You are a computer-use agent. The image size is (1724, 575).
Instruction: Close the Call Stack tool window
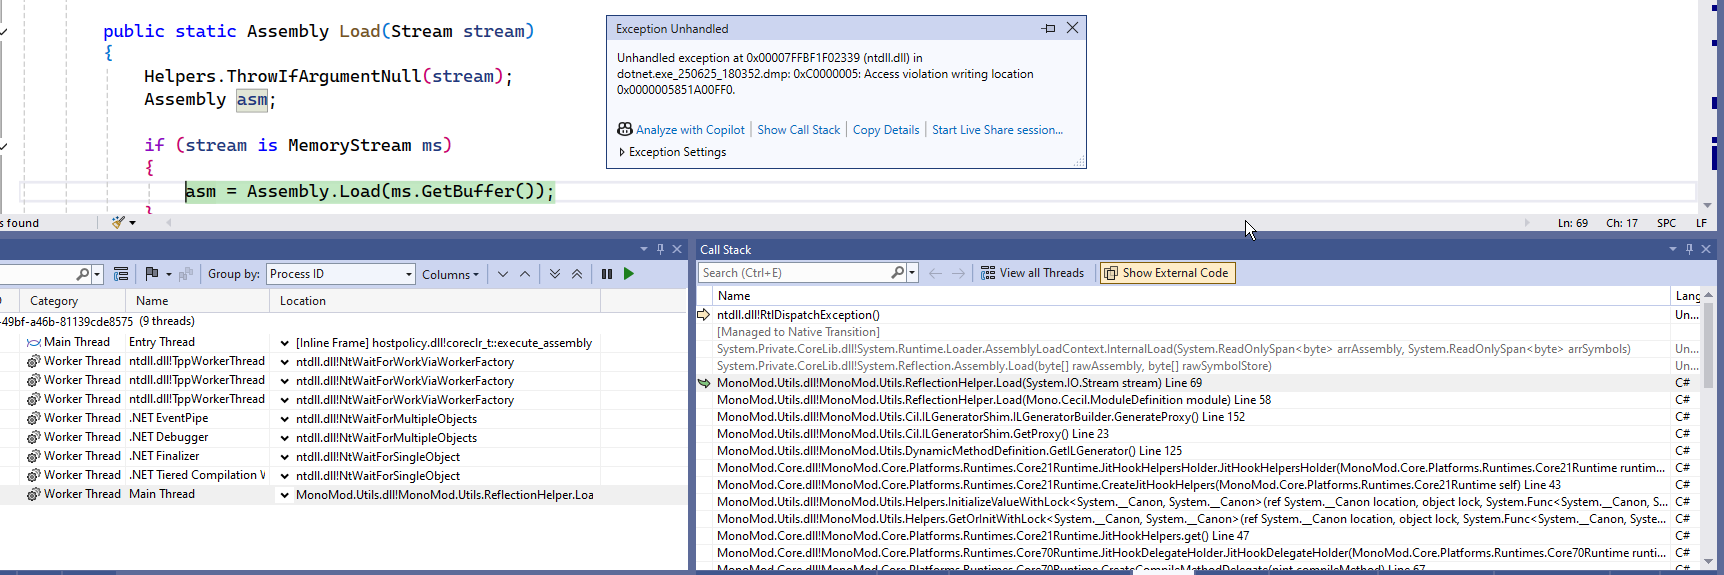(x=1706, y=249)
